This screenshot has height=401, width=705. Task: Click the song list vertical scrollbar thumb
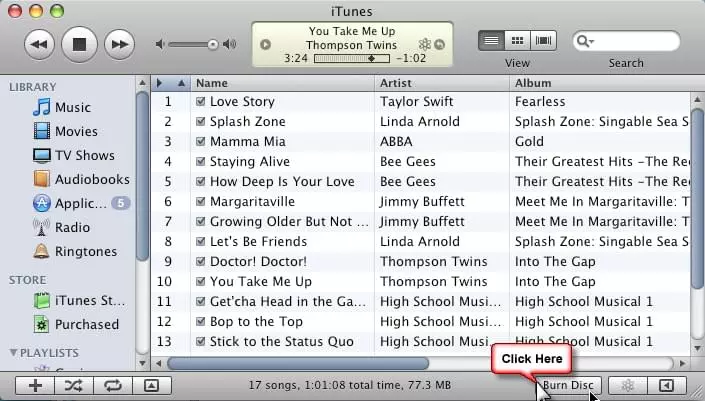pos(697,198)
